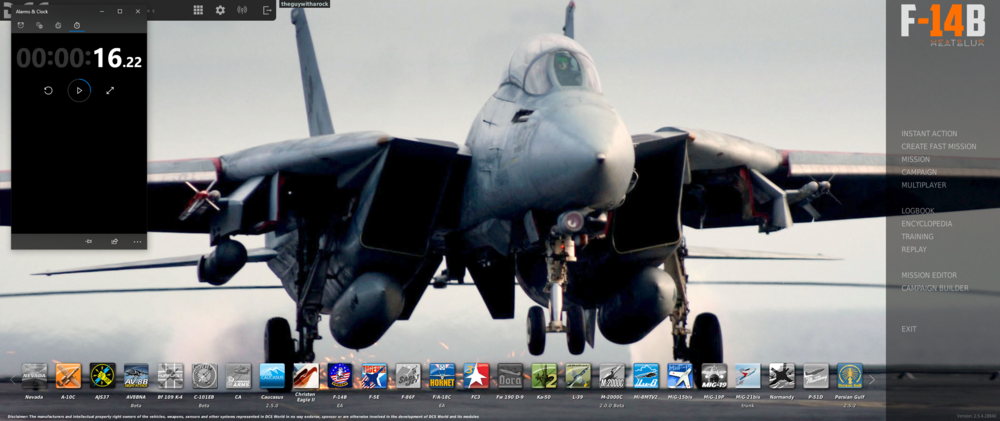Select the FC3 module icon

tap(476, 376)
